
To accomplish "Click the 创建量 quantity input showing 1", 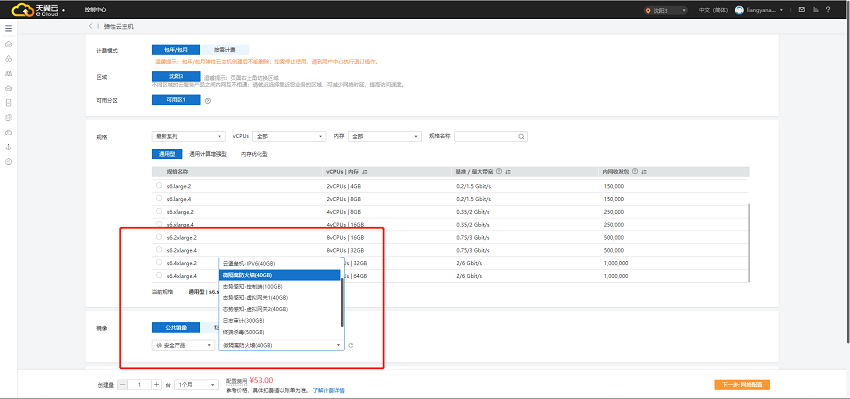I will (x=140, y=384).
